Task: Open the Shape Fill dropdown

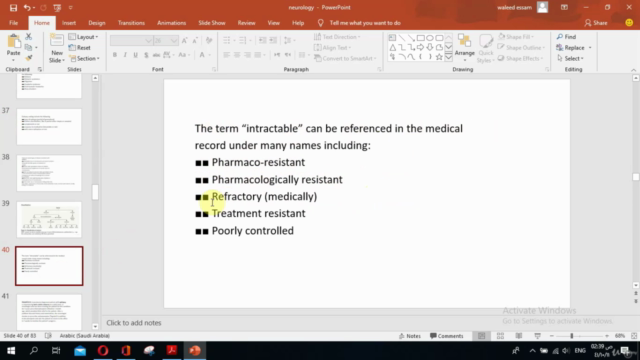Action: (x=516, y=37)
